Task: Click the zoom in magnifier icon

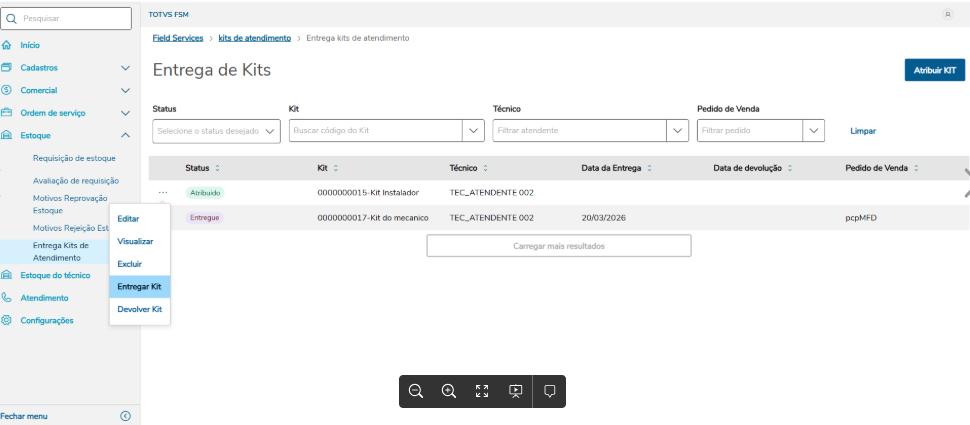Action: click(x=449, y=391)
